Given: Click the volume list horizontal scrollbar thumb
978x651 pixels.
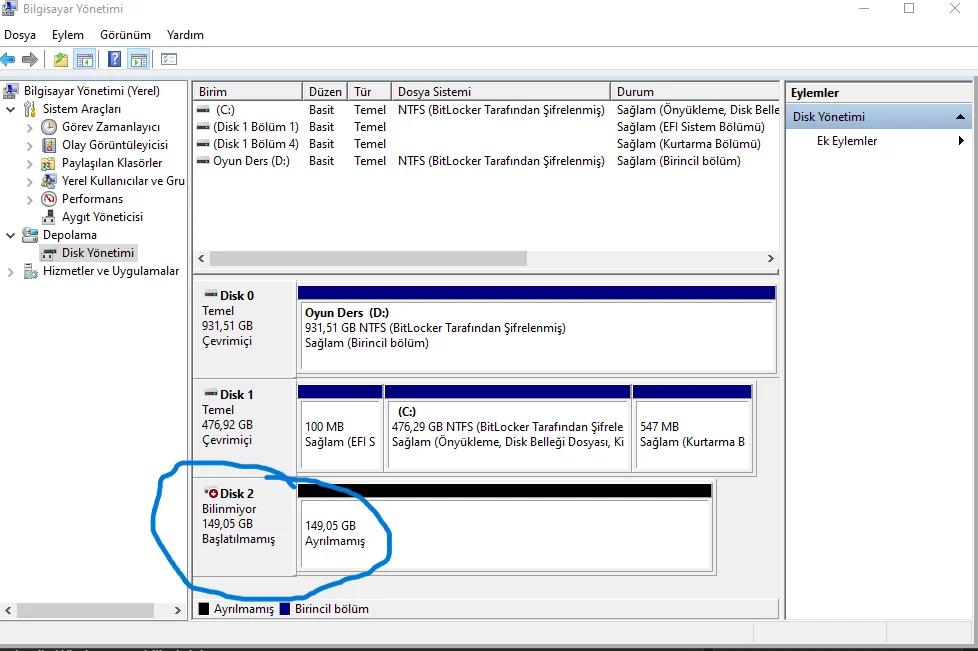Looking at the screenshot, I should [x=368, y=258].
